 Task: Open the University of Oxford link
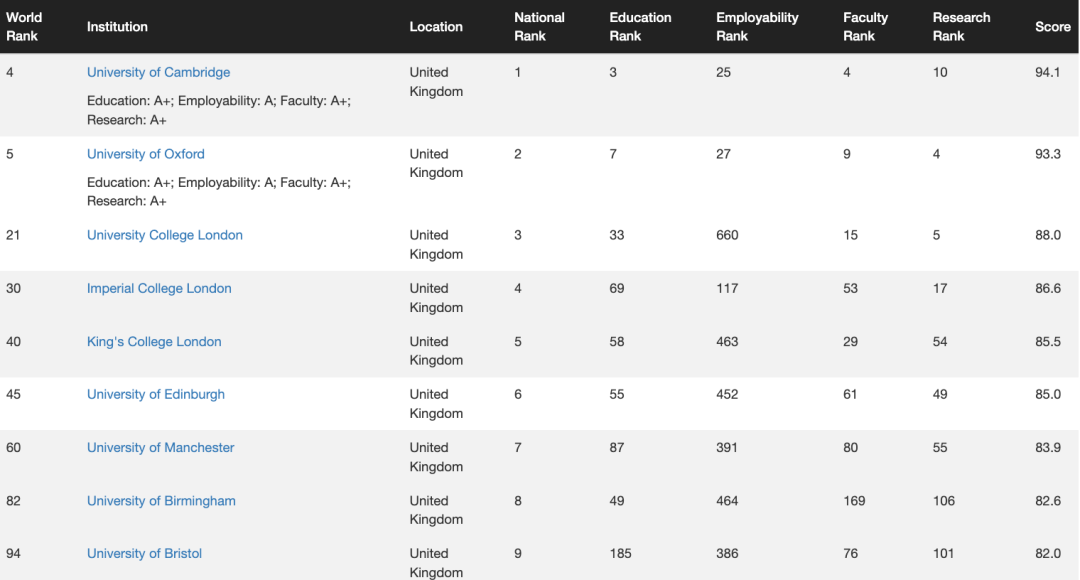pos(145,154)
